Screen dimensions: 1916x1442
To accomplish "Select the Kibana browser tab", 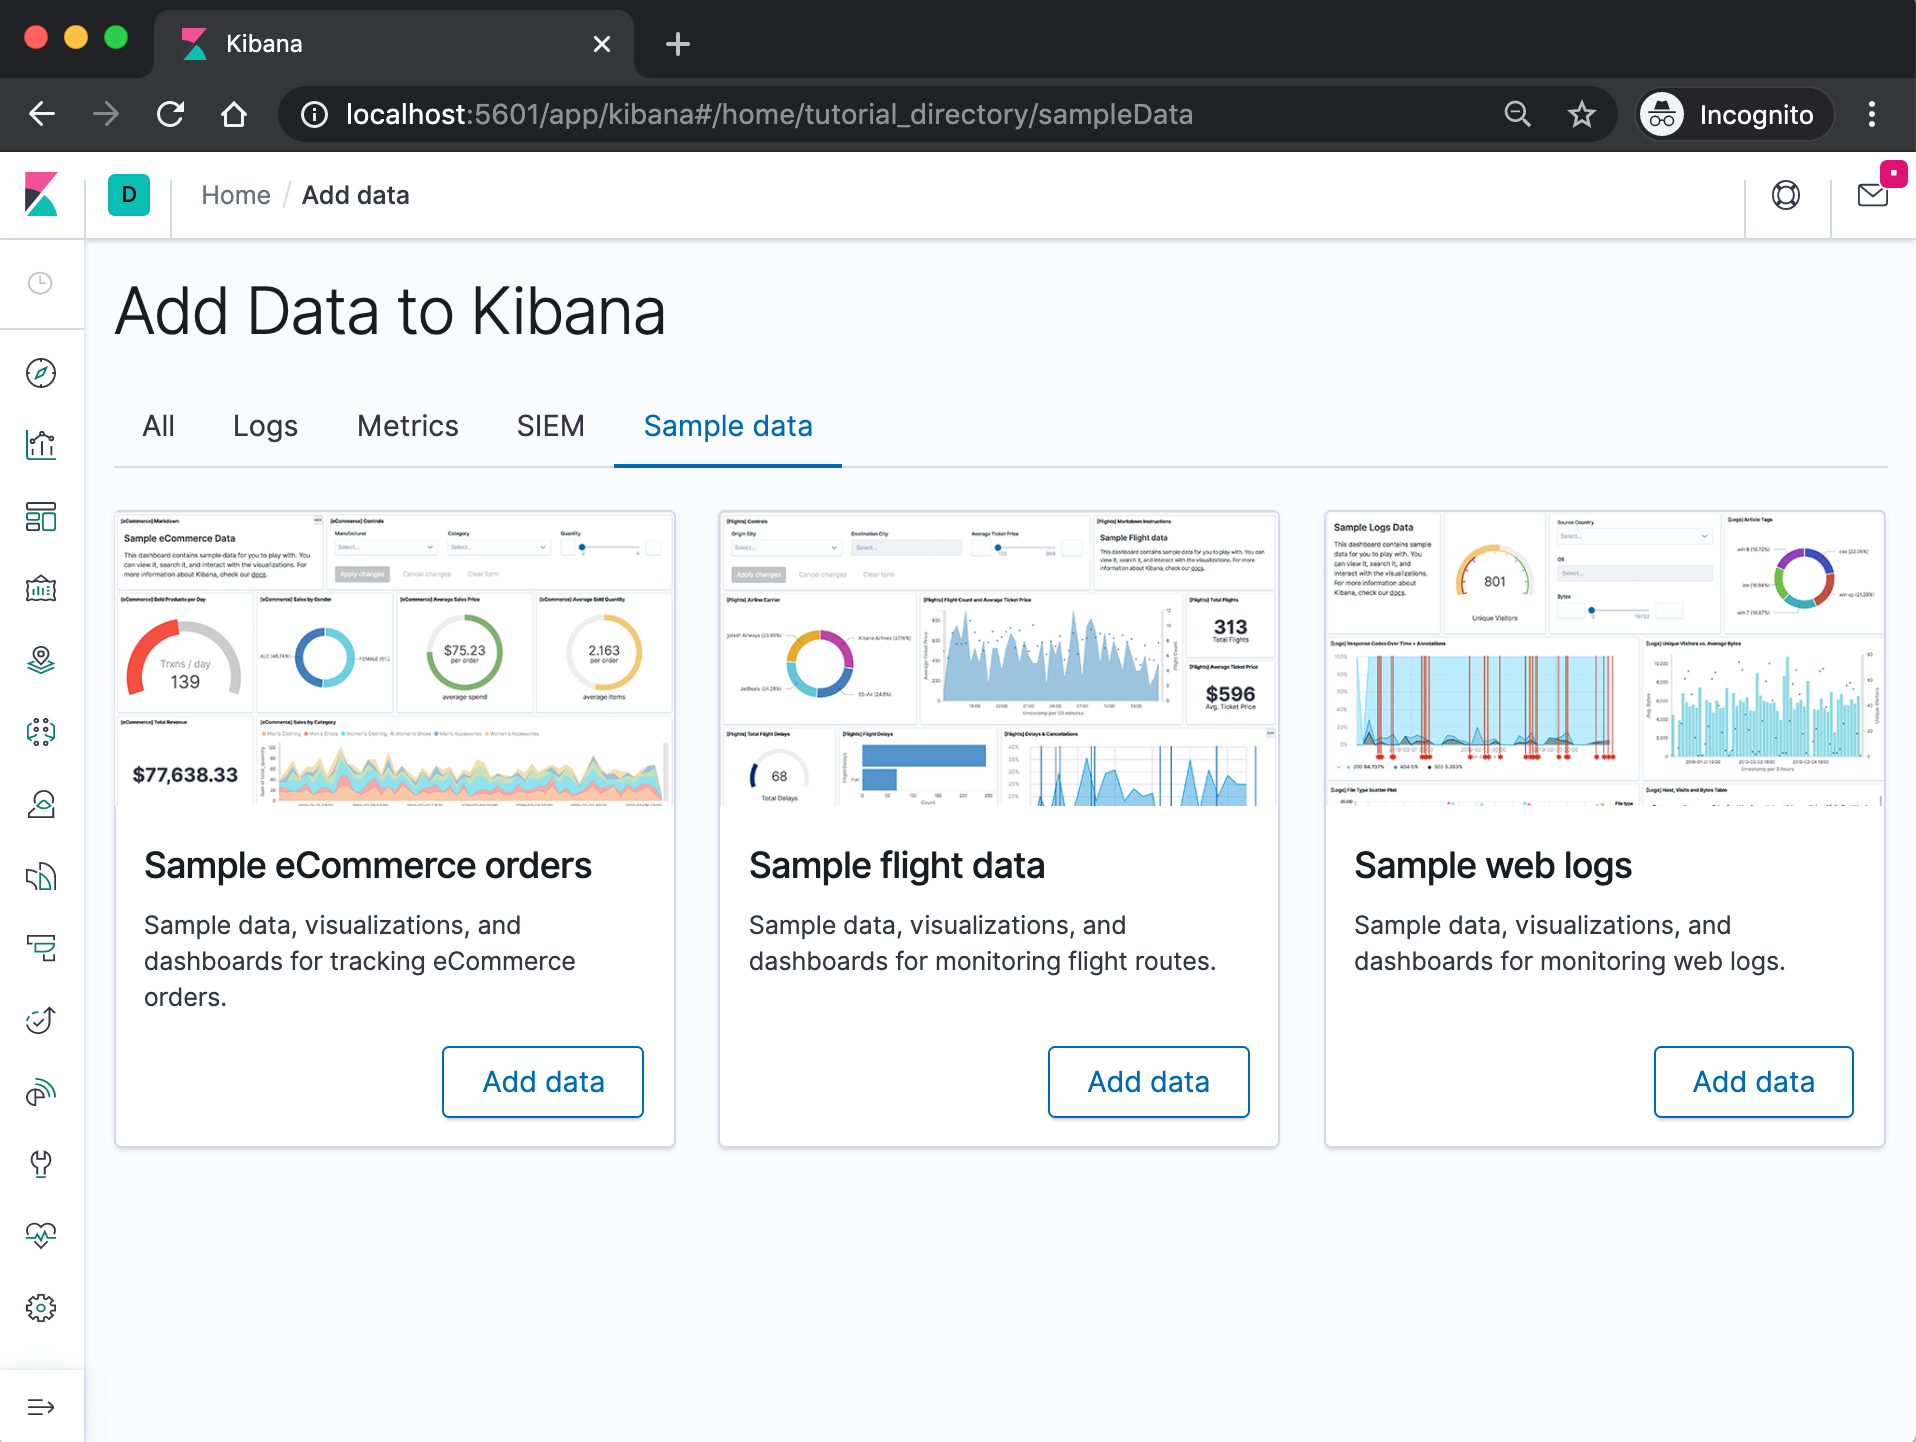I will [x=395, y=44].
